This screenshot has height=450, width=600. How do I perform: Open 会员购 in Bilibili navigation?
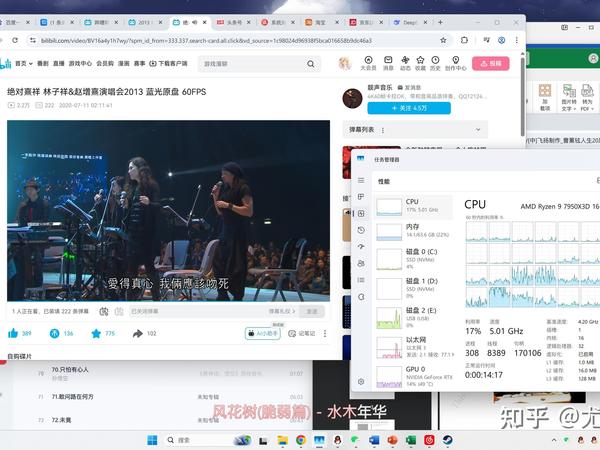tap(105, 64)
